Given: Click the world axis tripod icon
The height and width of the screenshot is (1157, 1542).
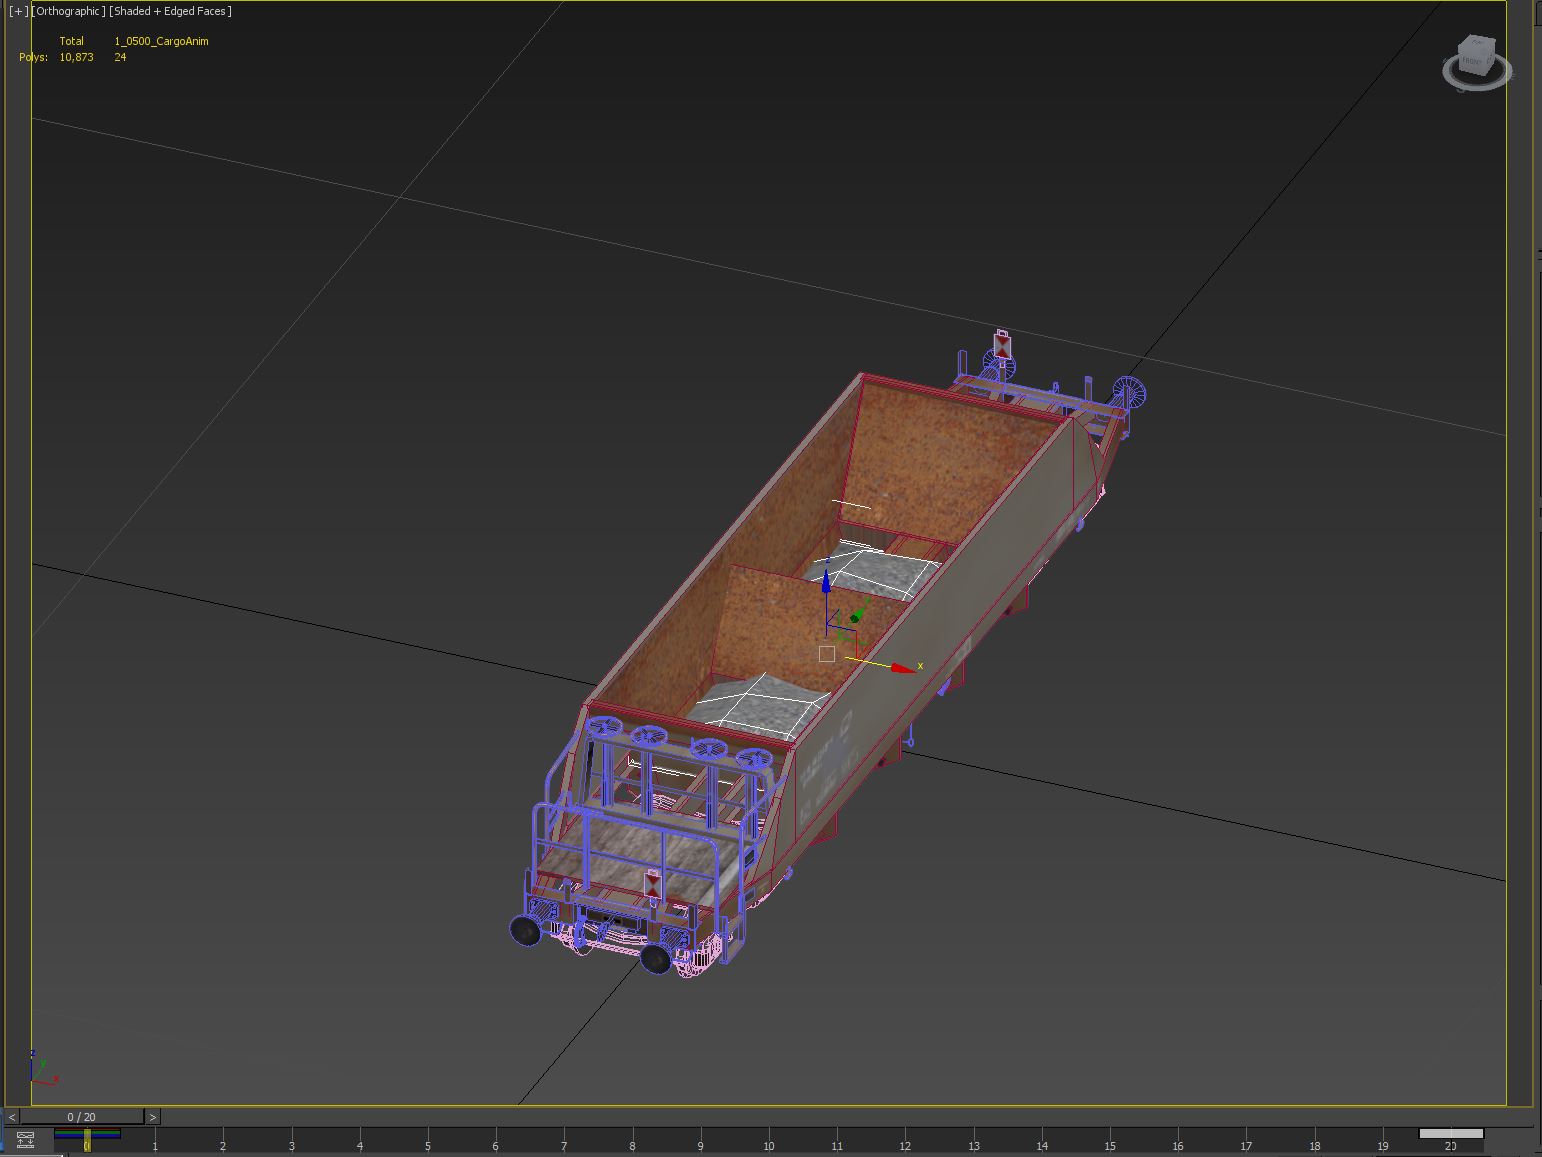Looking at the screenshot, I should (x=40, y=1070).
